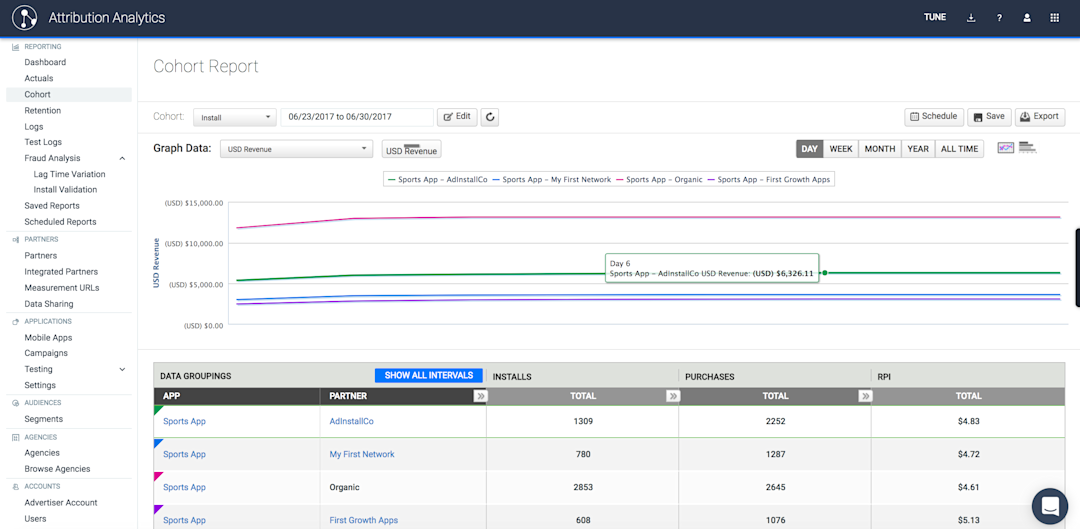The height and width of the screenshot is (529, 1080).
Task: Open Retention in sidebar
Action: 43,110
